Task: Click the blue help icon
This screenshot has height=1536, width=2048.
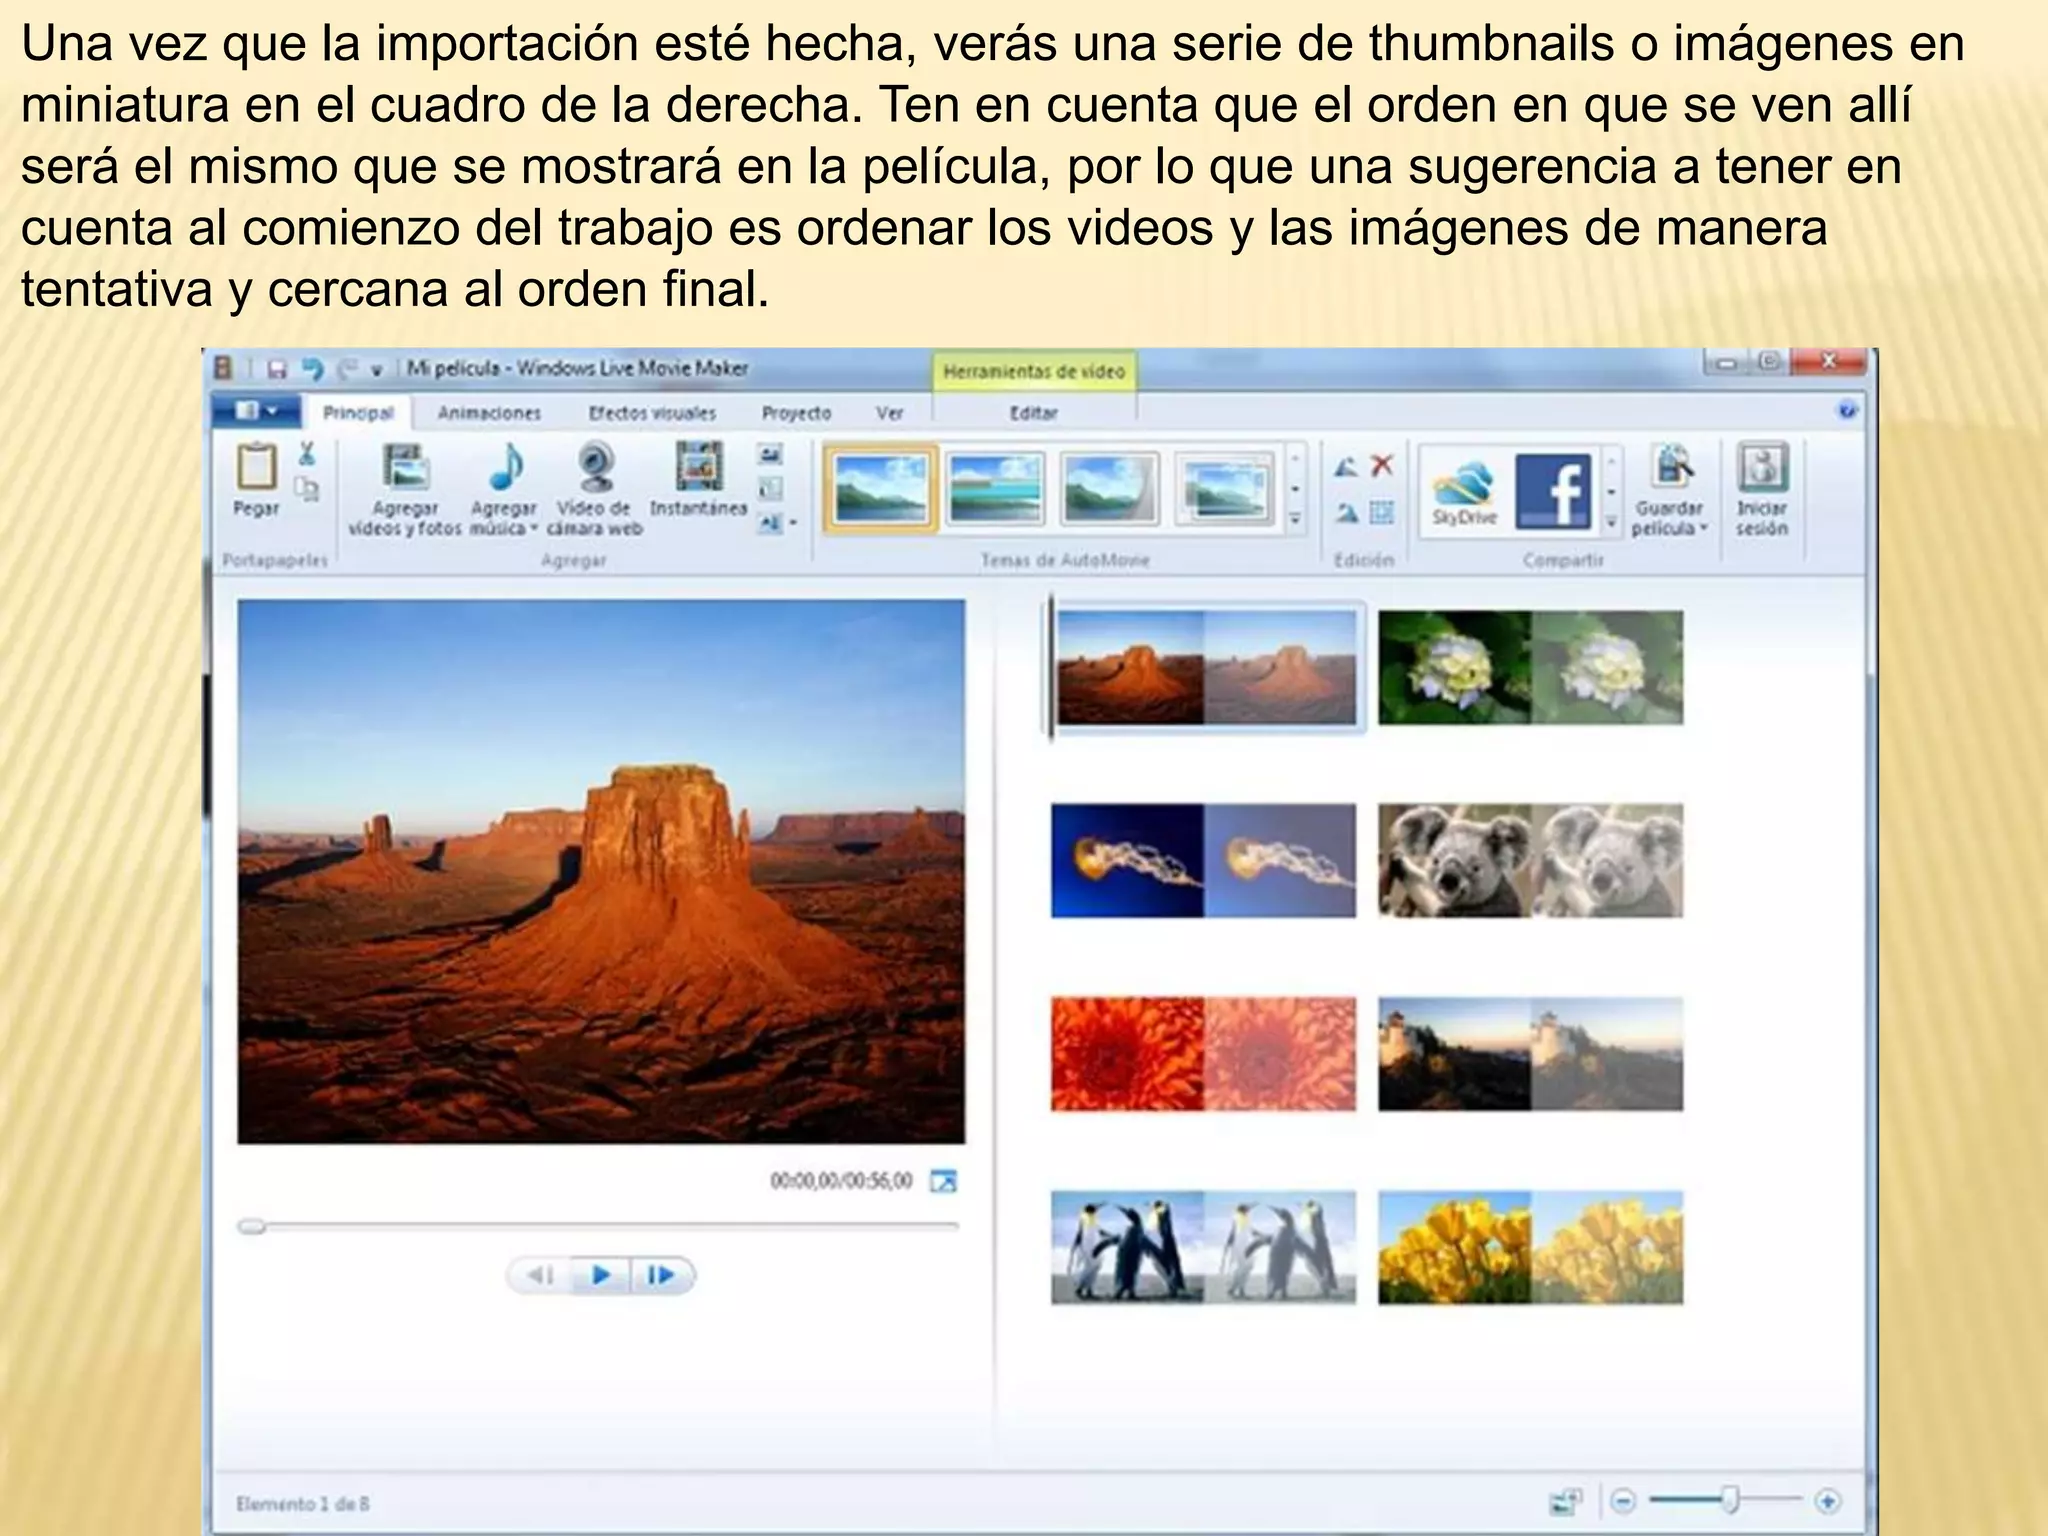Action: click(1847, 411)
